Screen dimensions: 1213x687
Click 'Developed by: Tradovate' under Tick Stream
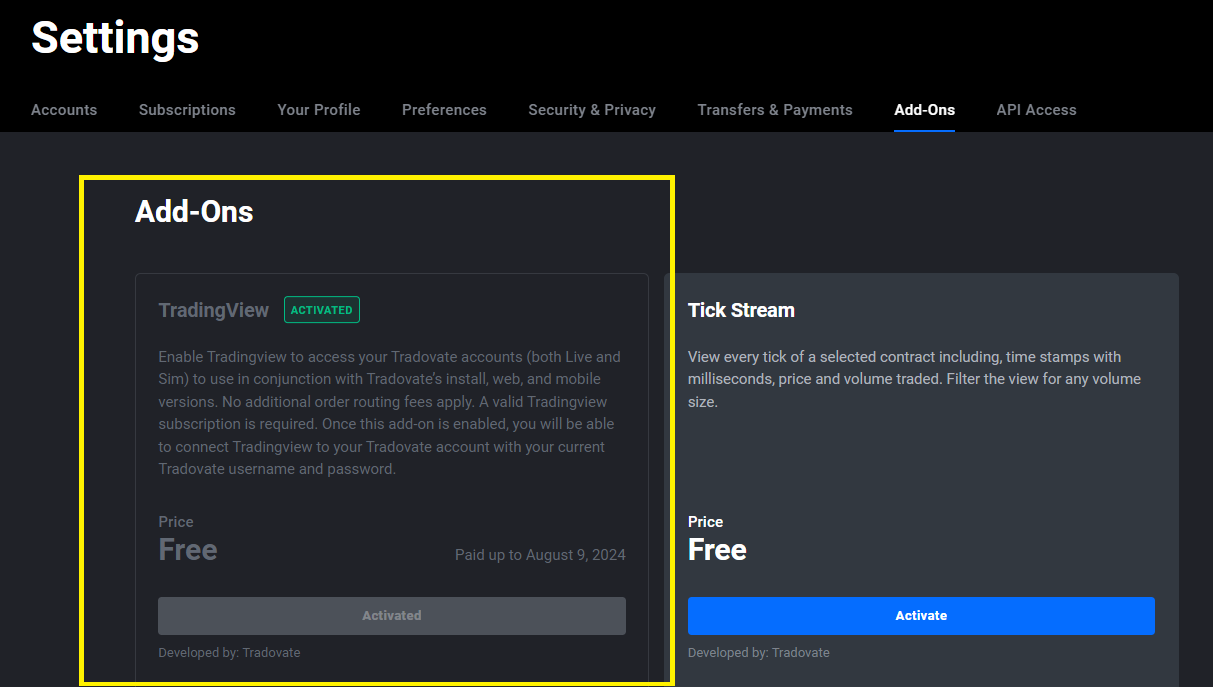pos(759,652)
